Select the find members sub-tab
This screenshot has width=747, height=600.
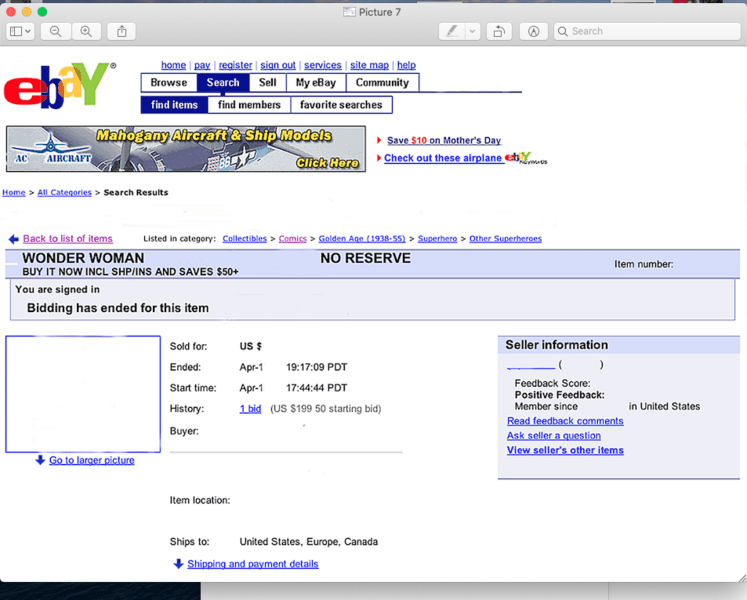pos(249,105)
